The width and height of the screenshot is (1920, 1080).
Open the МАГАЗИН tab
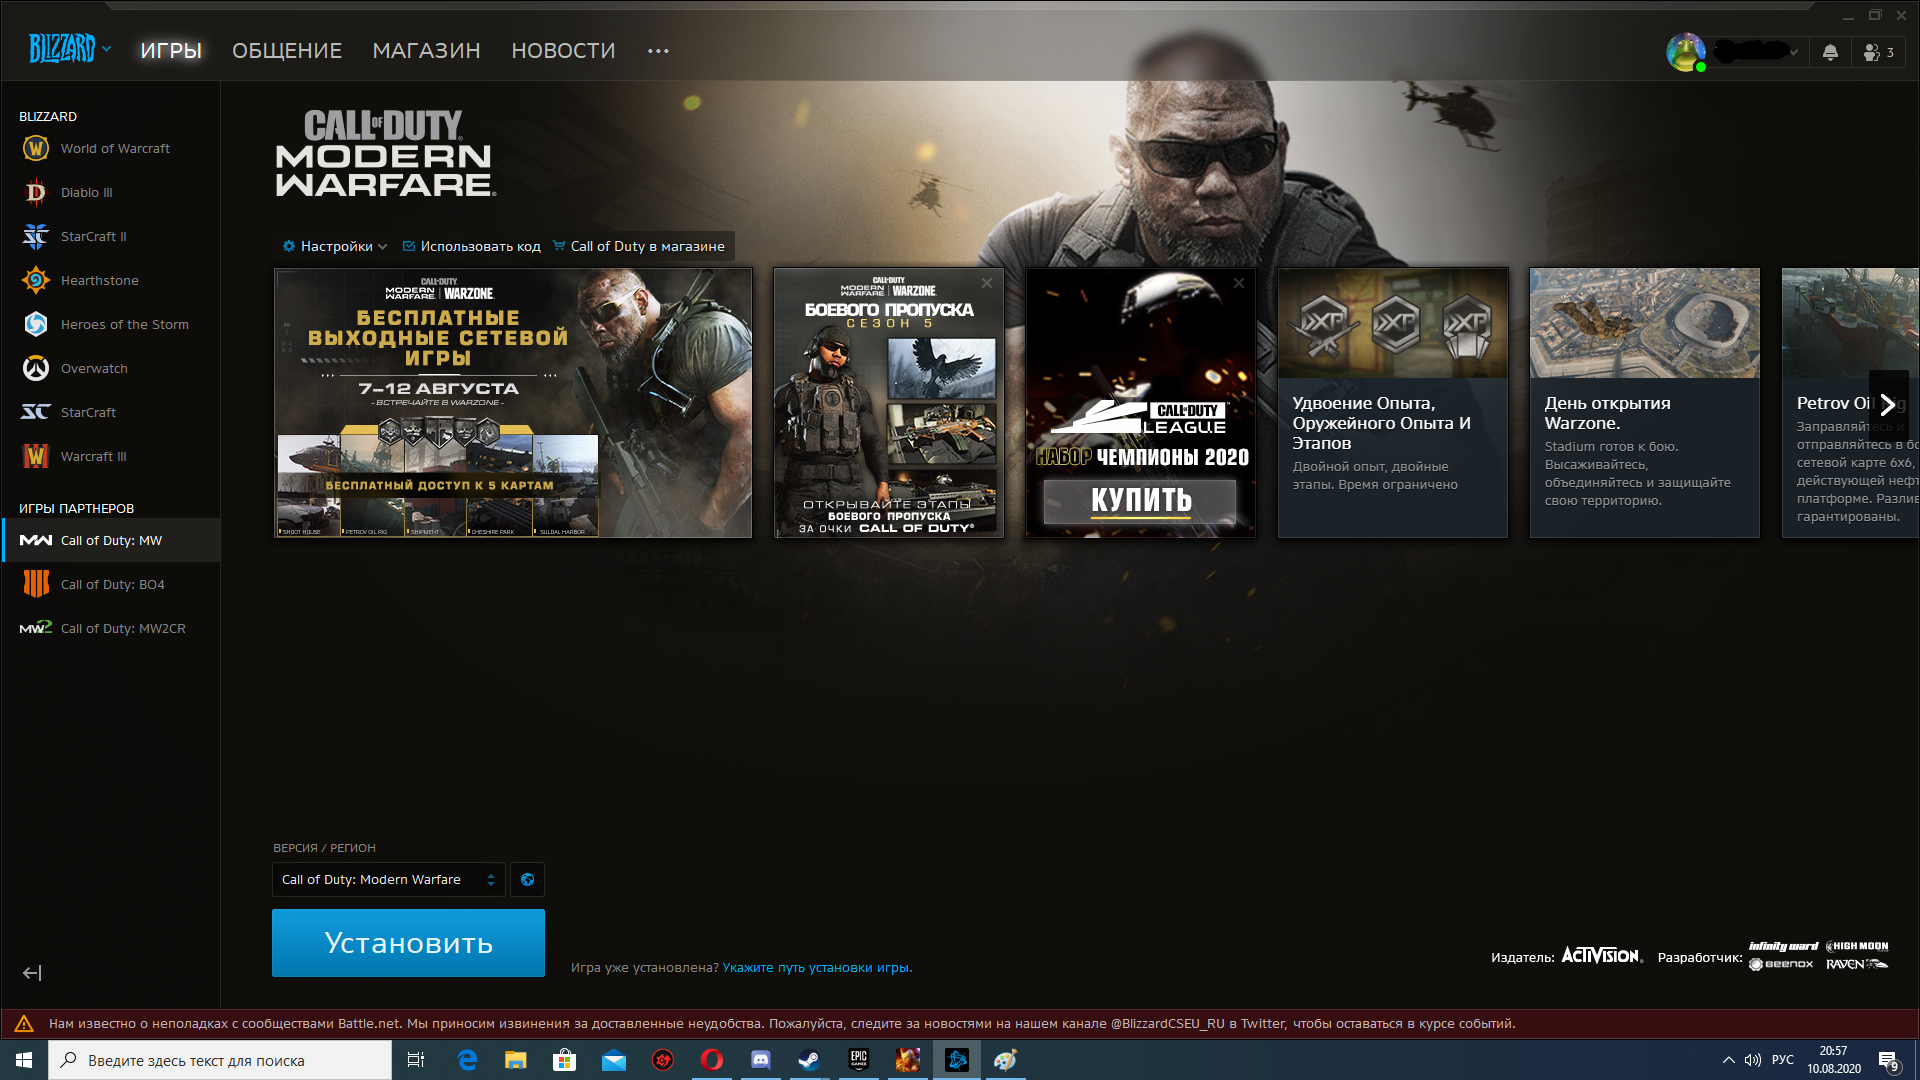426,51
